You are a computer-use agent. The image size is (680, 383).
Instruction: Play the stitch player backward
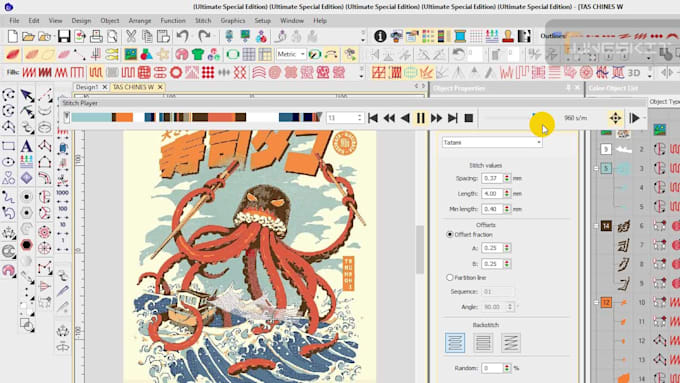pos(405,118)
